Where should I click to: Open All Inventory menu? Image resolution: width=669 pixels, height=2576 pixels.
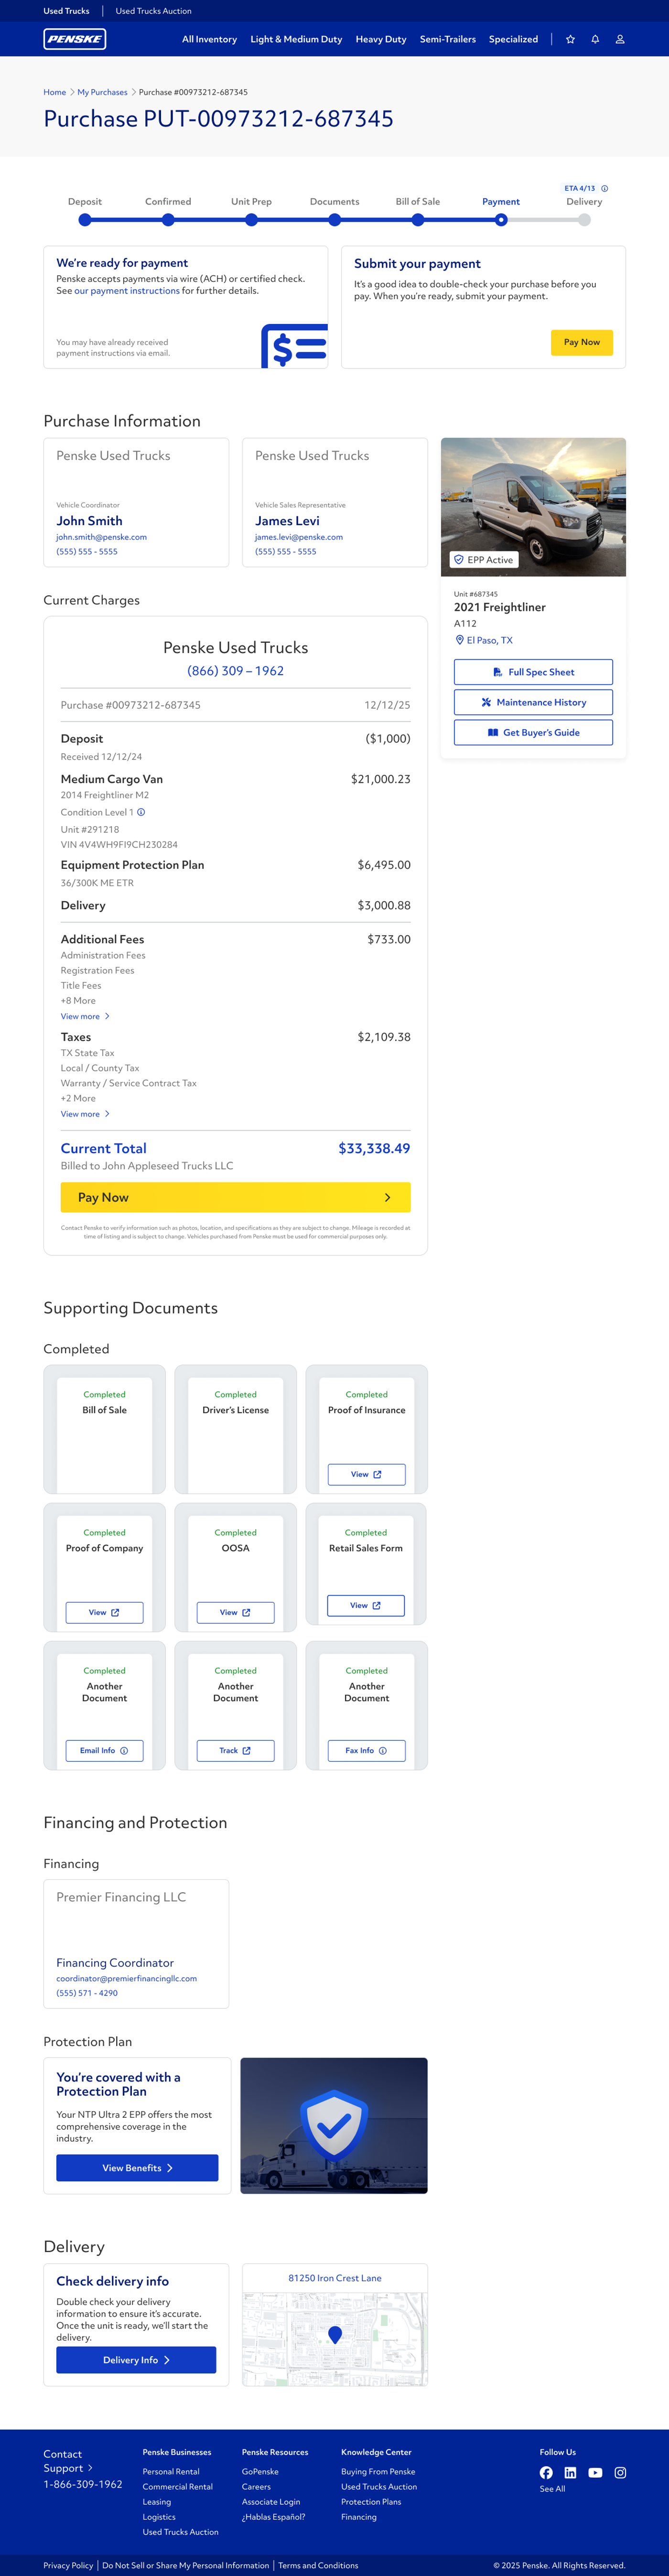tap(209, 39)
